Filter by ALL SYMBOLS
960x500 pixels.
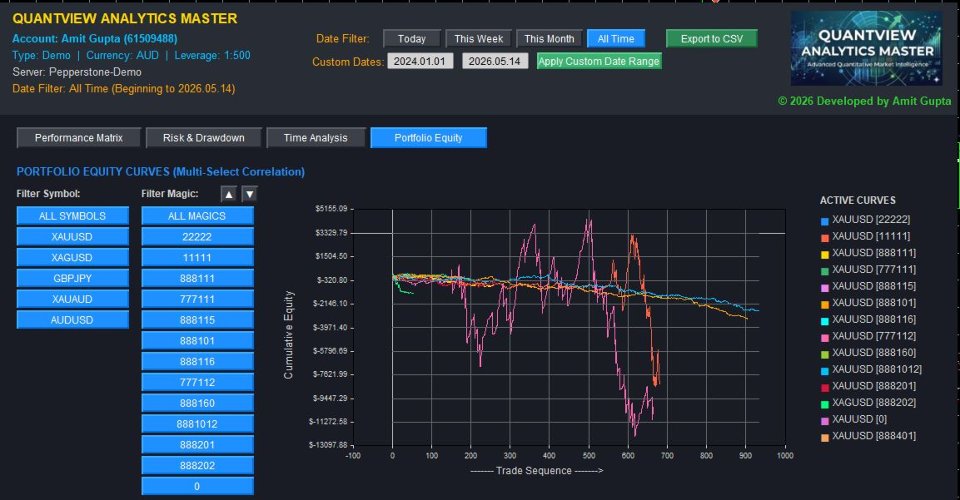[x=72, y=216]
